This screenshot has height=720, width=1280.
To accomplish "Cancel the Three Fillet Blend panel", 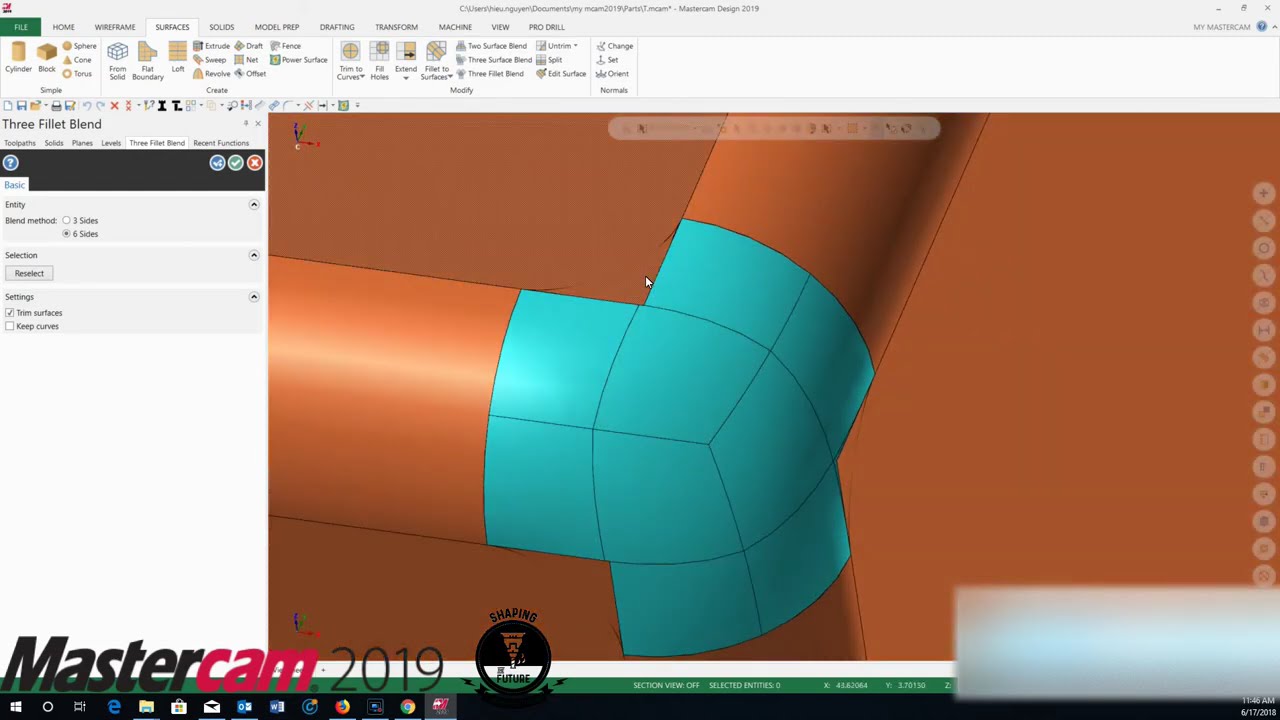I will (x=255, y=163).
